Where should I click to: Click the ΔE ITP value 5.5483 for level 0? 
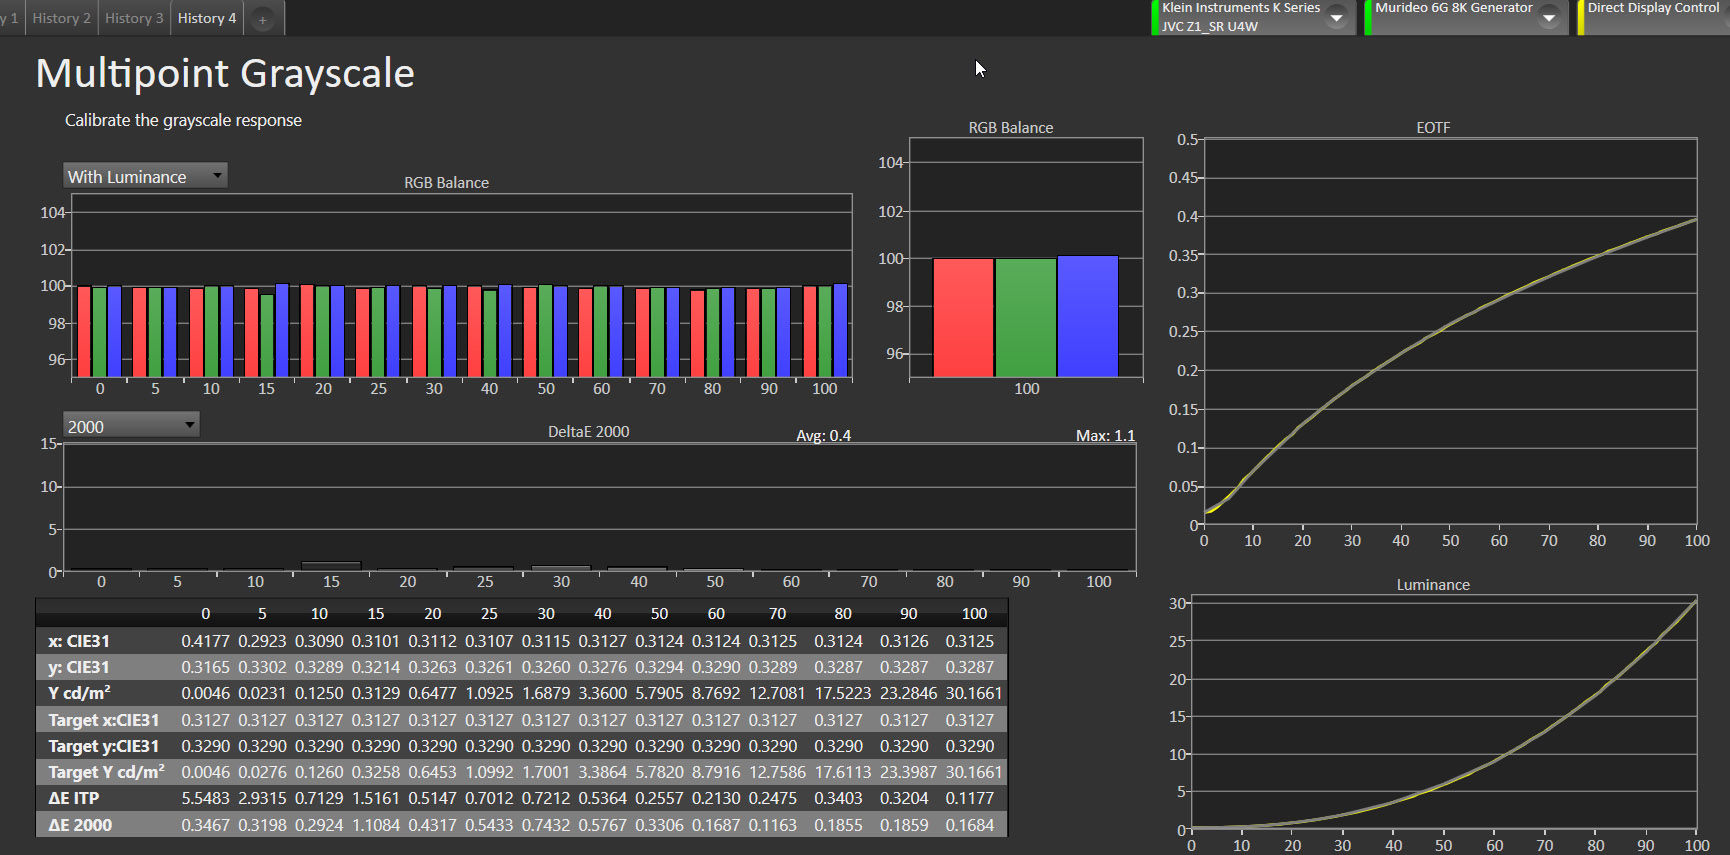[x=205, y=798]
